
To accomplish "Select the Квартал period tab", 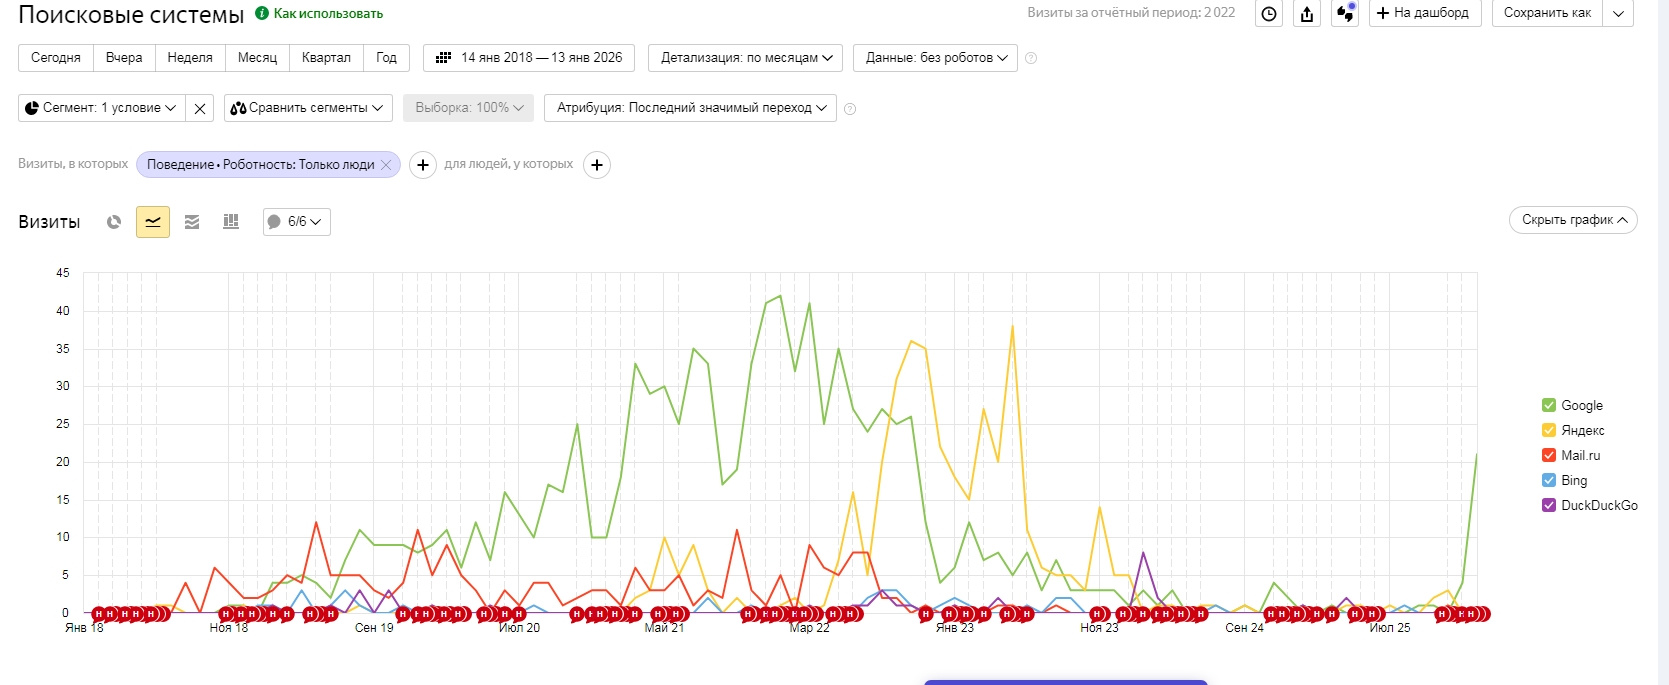I will click(326, 58).
